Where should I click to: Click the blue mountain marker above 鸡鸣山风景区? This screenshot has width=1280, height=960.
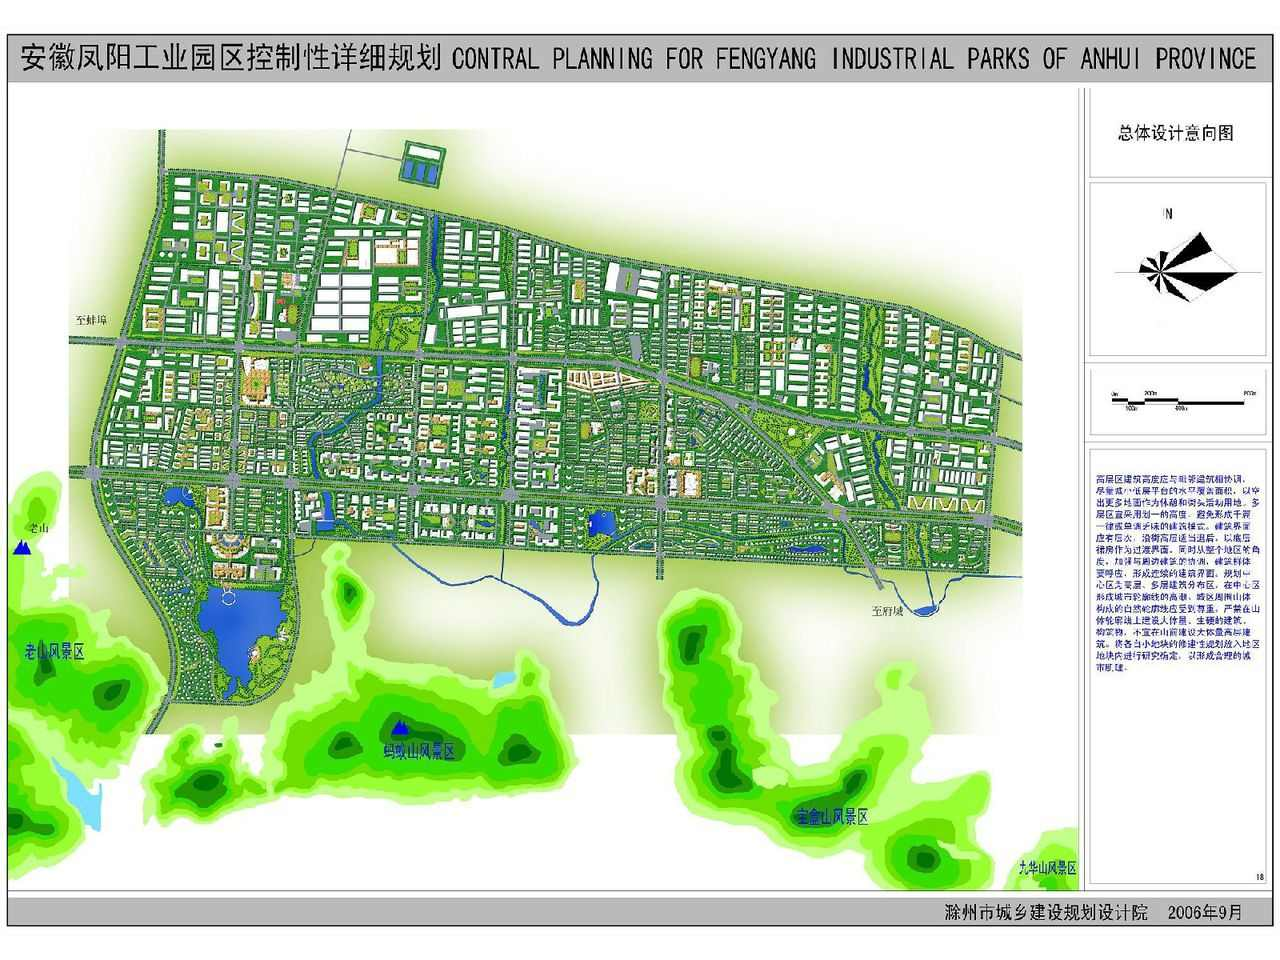tap(400, 728)
